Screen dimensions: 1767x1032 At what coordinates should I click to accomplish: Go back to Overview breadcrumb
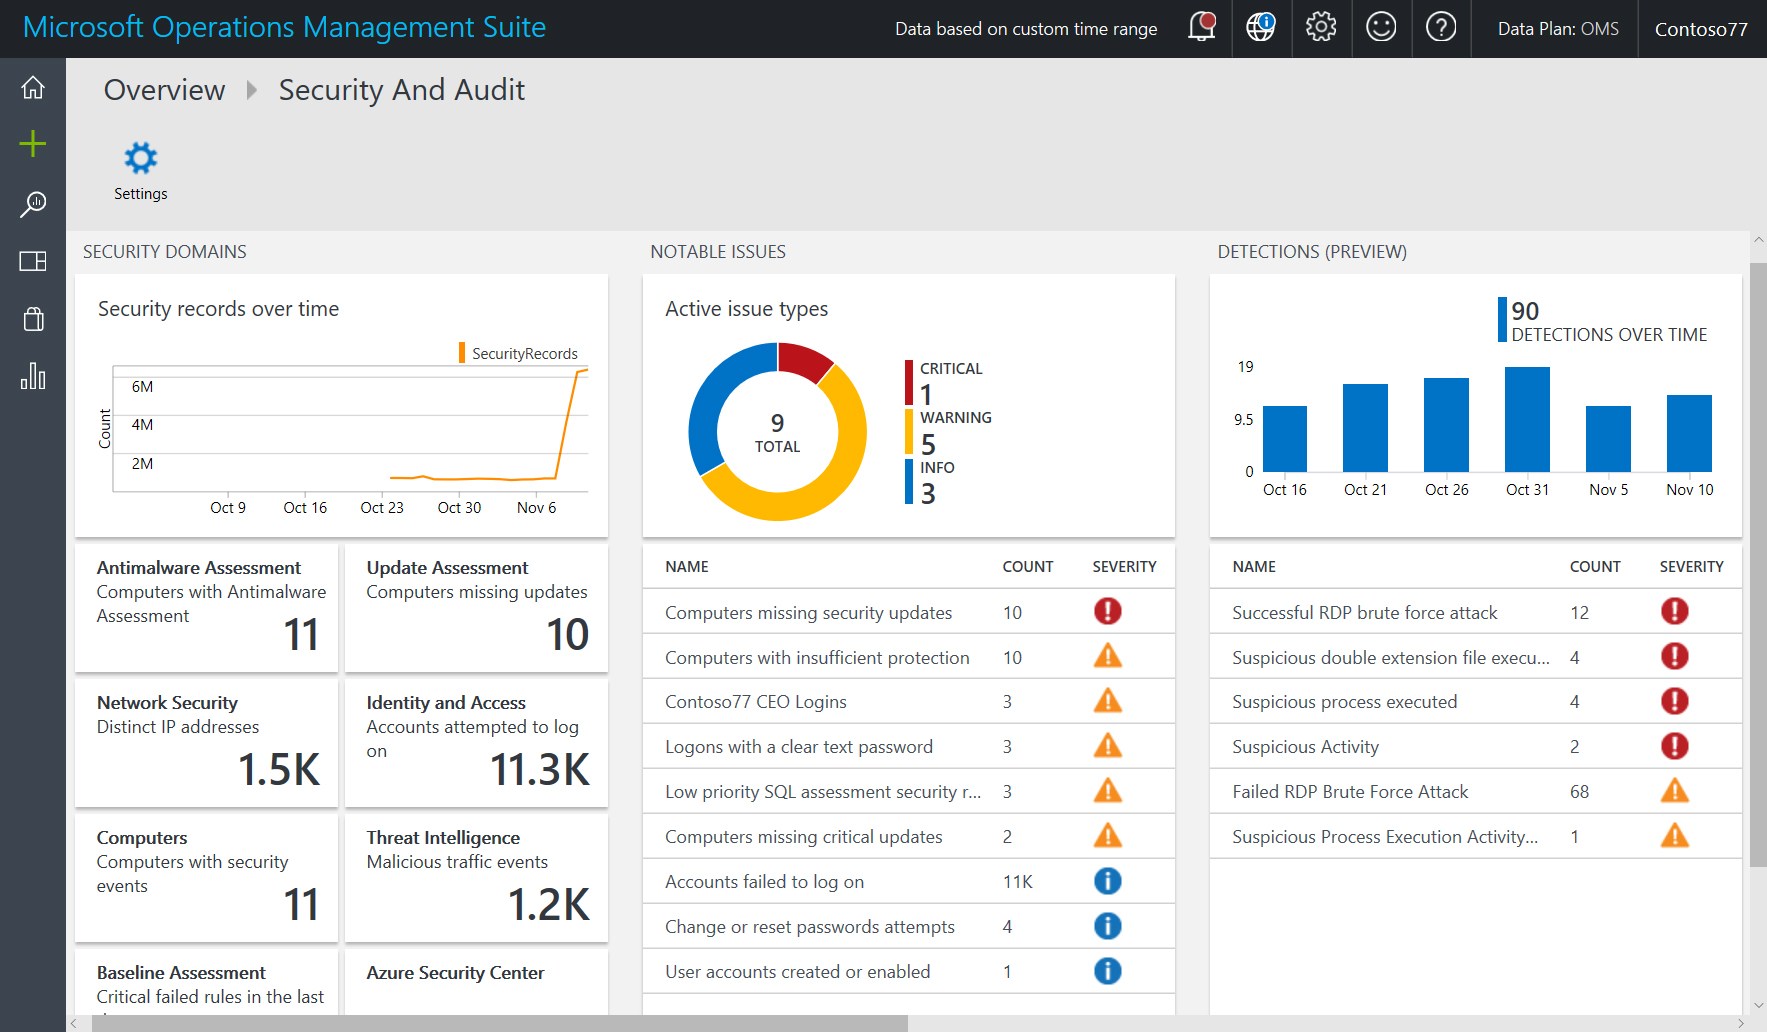165,90
